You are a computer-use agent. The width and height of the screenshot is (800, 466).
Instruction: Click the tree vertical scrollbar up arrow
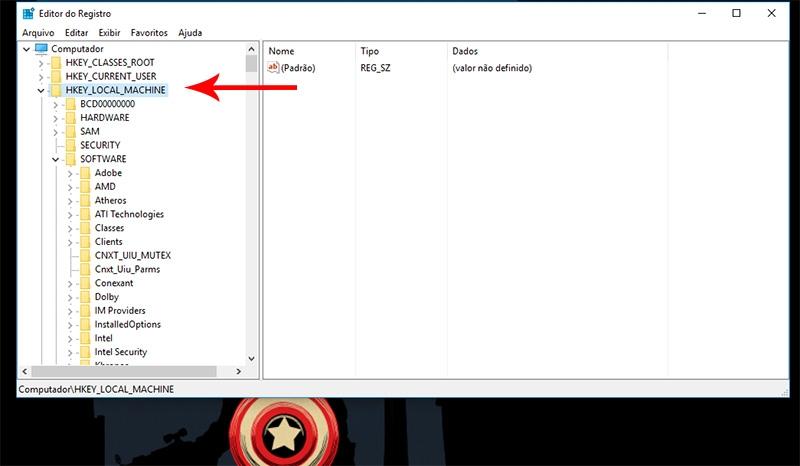252,49
